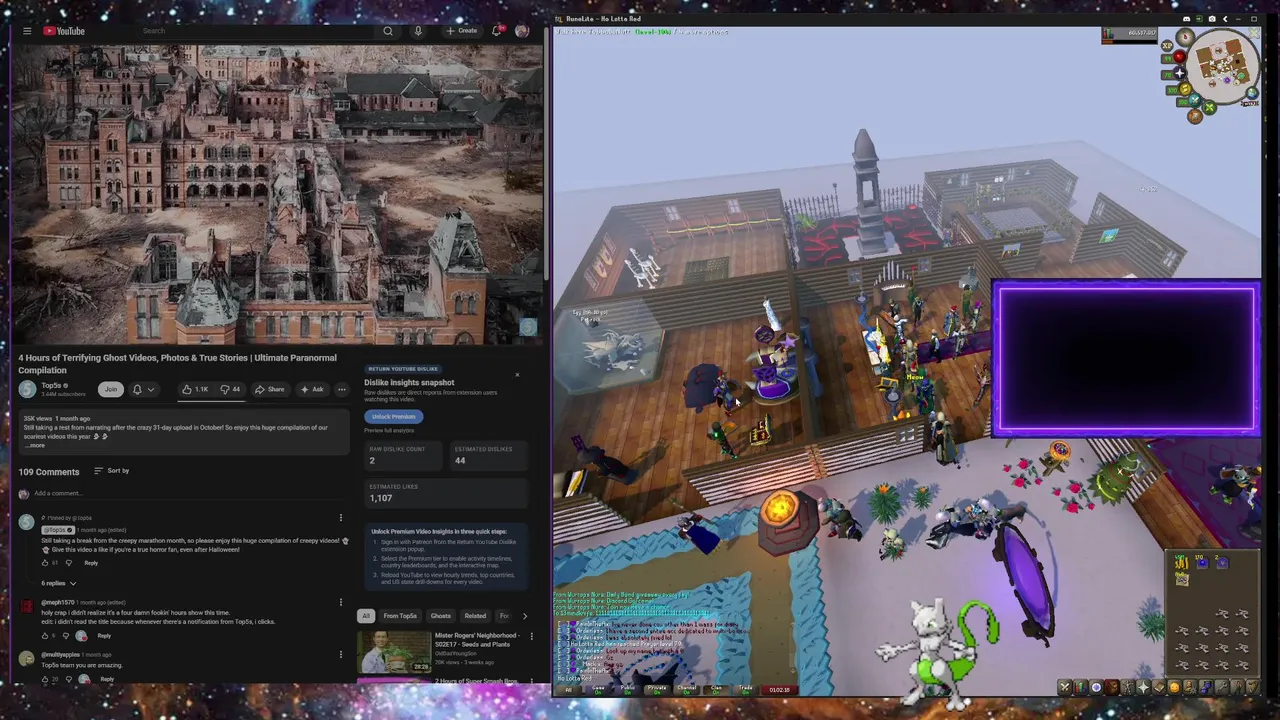The width and height of the screenshot is (1280, 720).
Task: Select the All filter chip
Action: pos(366,616)
